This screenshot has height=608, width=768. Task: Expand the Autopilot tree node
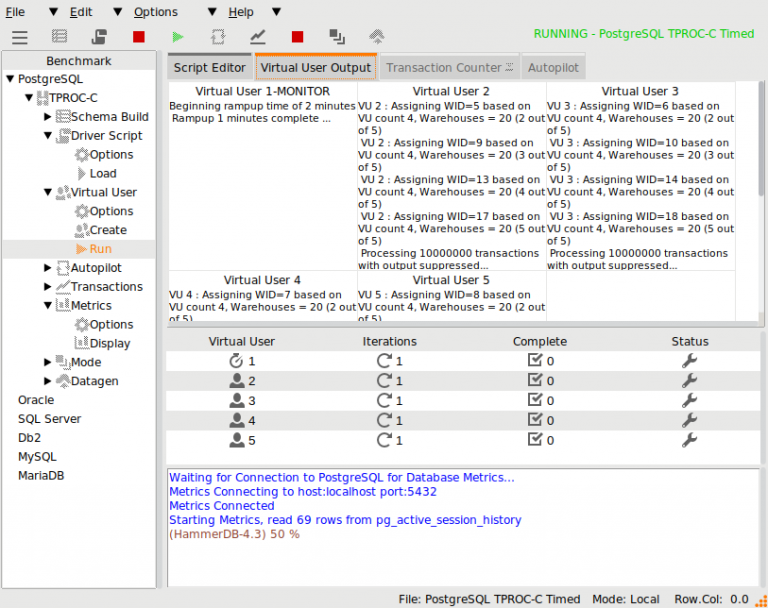(x=48, y=268)
